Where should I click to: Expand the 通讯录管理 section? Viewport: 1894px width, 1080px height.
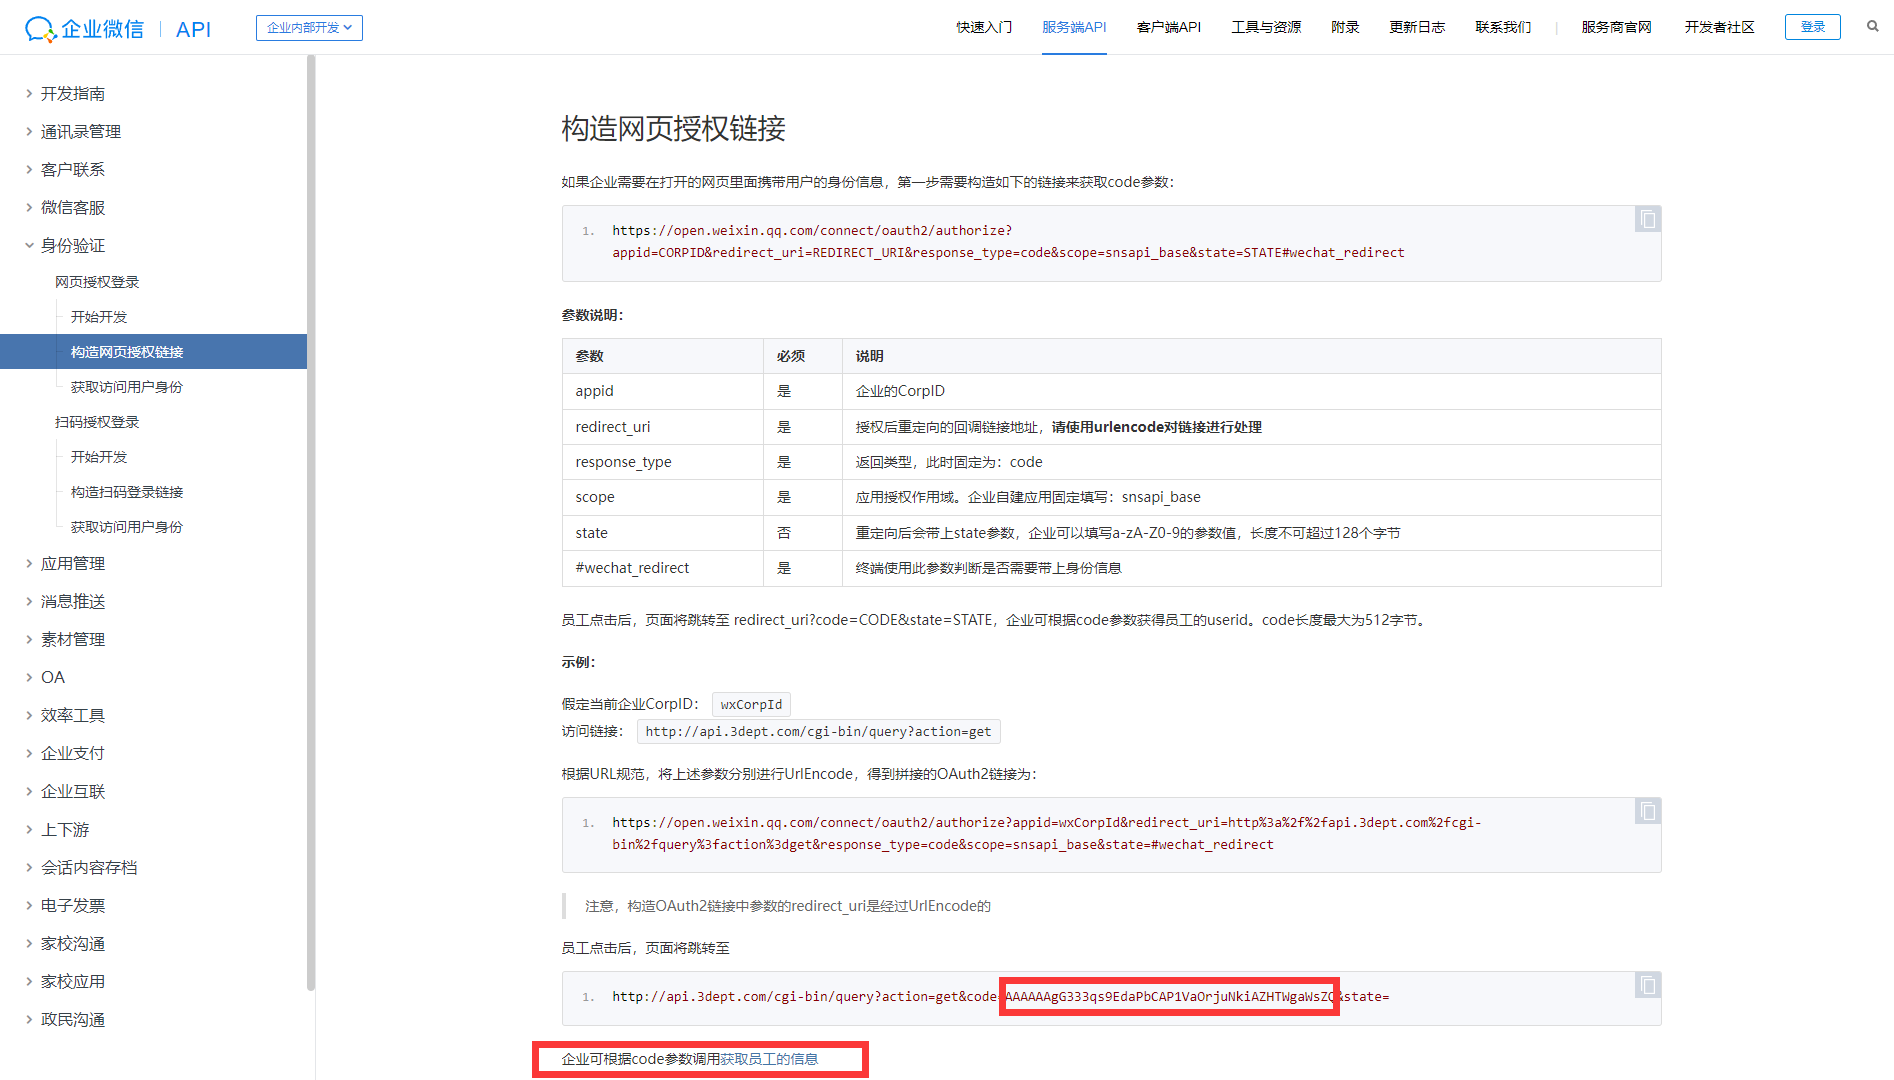tap(80, 131)
